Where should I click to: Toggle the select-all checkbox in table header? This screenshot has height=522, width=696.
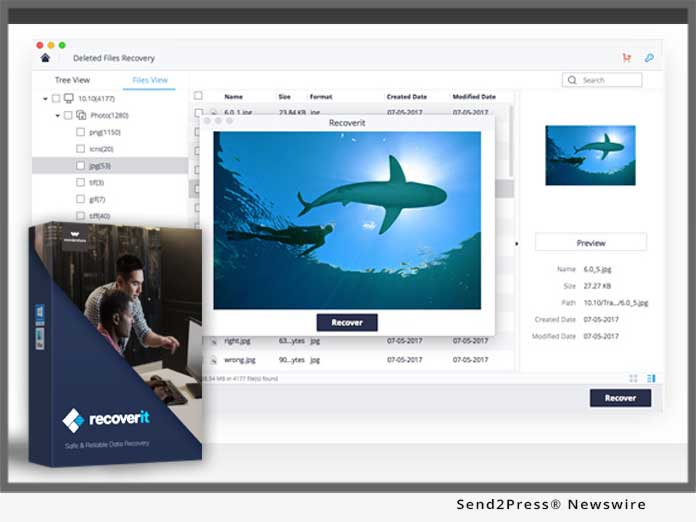pos(198,96)
